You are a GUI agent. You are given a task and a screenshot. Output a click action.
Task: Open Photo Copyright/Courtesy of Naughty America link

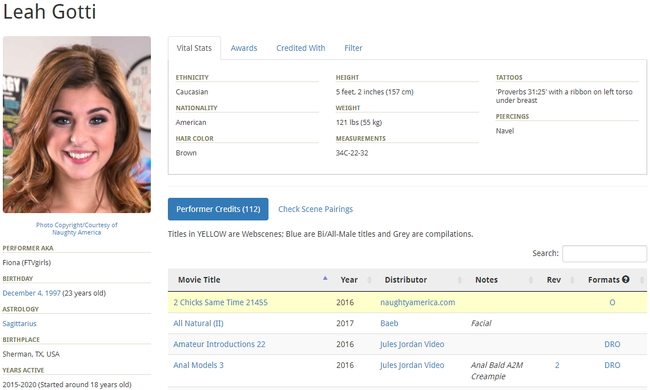tap(77, 229)
